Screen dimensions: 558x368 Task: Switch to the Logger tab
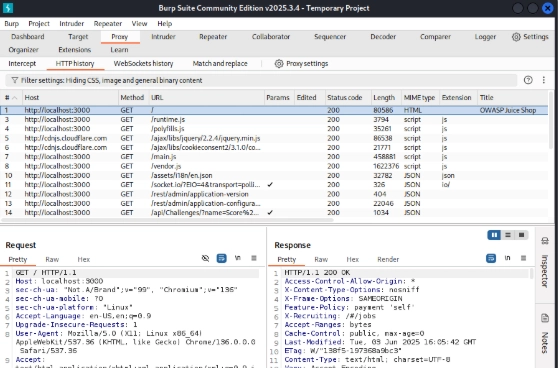485,37
